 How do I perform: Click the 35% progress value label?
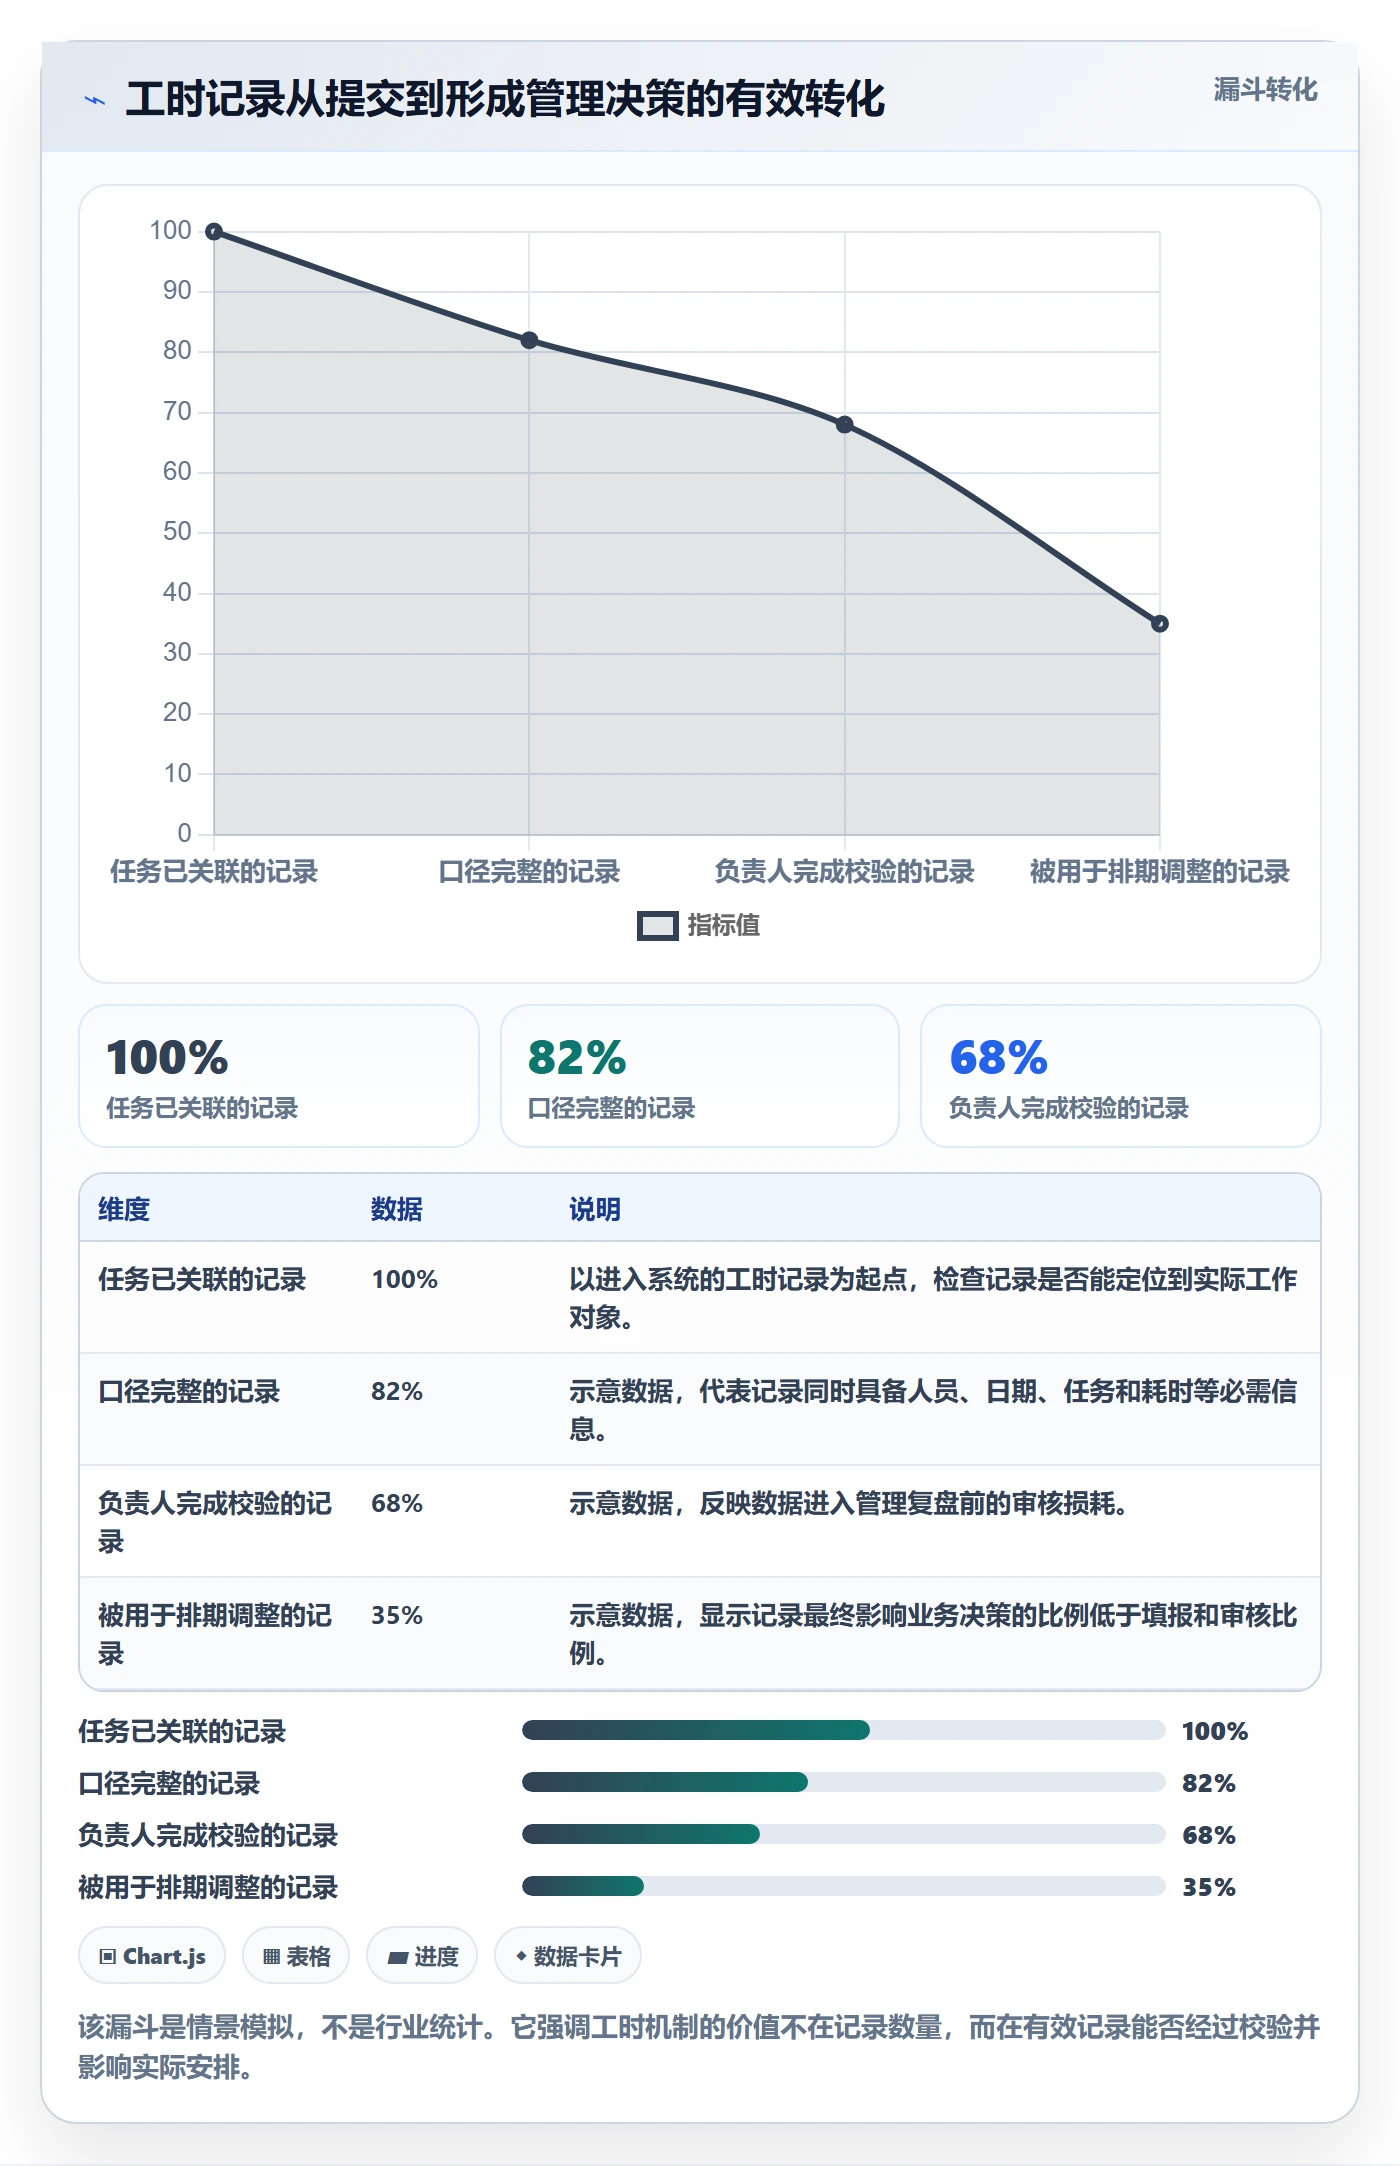[1209, 1887]
